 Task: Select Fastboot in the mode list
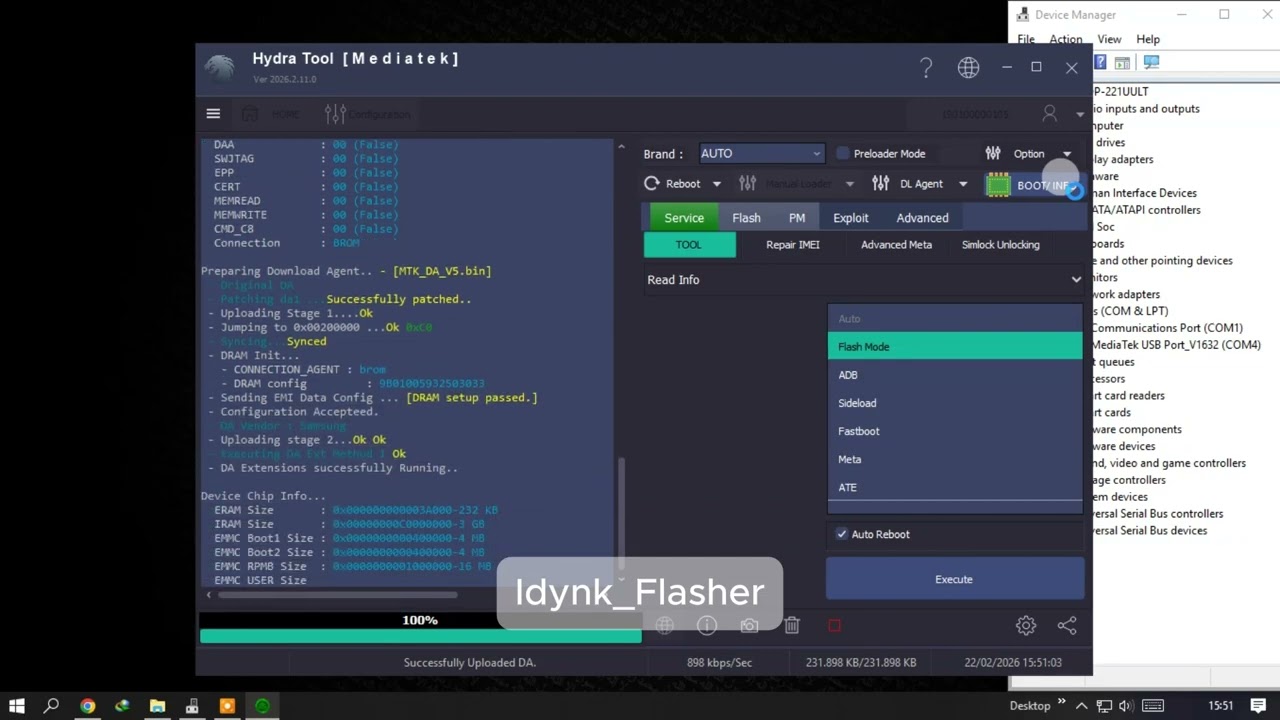point(955,431)
